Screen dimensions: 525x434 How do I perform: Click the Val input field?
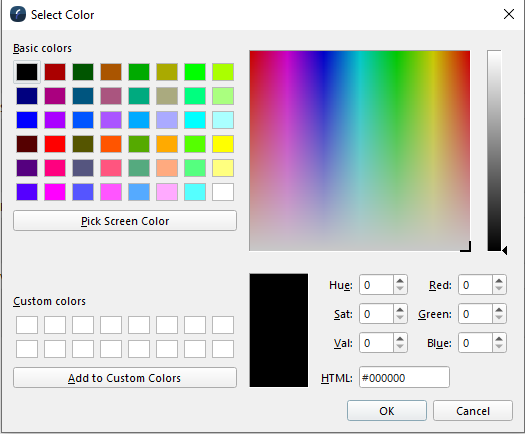coord(376,343)
